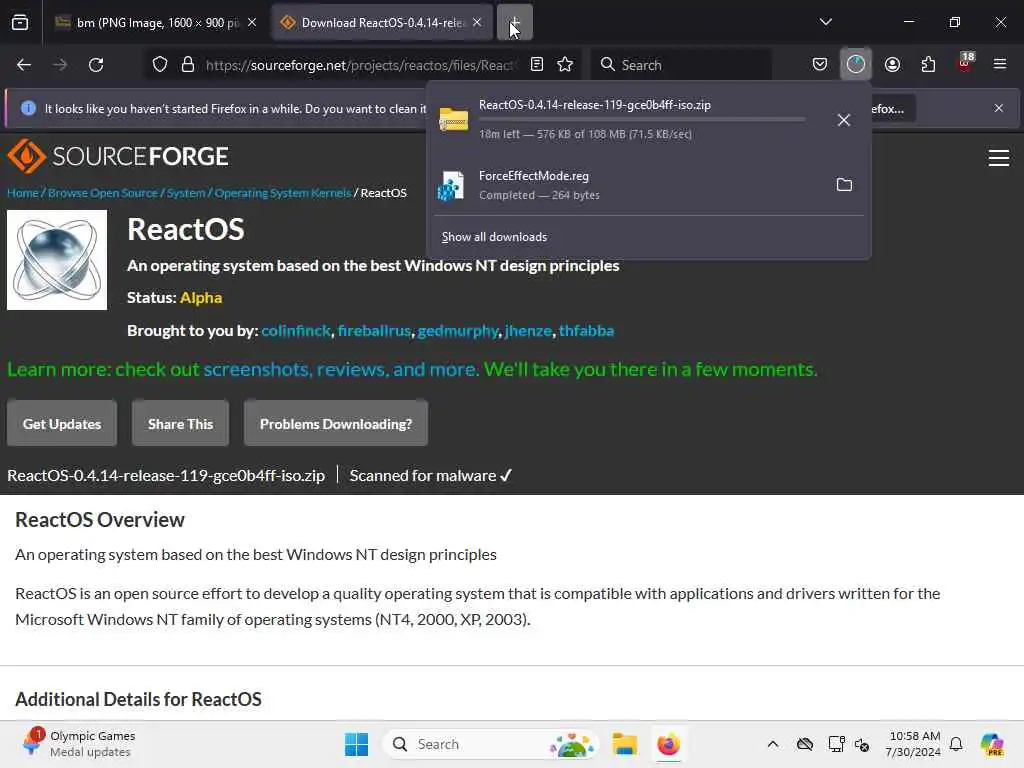The width and height of the screenshot is (1024, 768).
Task: Open extension with 18 badge
Action: pos(965,63)
